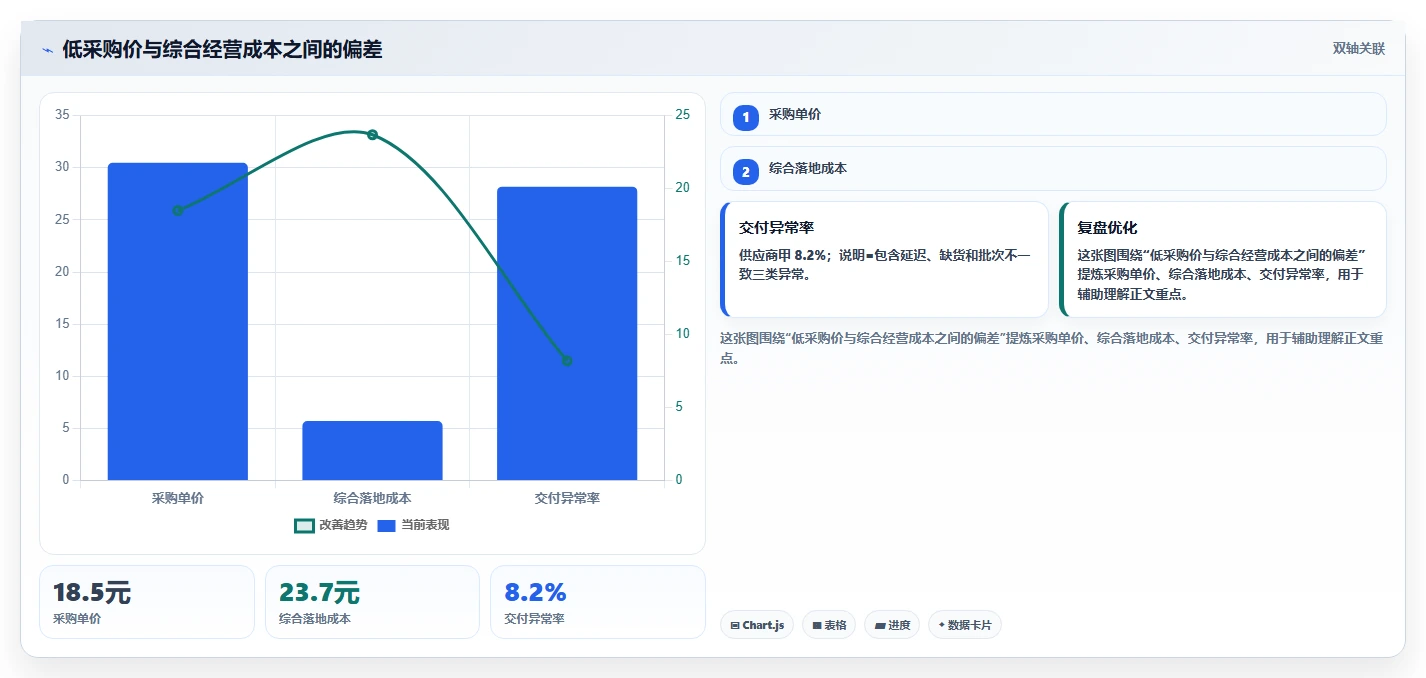The height and width of the screenshot is (678, 1426).
Task: Click the summary paragraph below the cards
Action: (x=1052, y=348)
